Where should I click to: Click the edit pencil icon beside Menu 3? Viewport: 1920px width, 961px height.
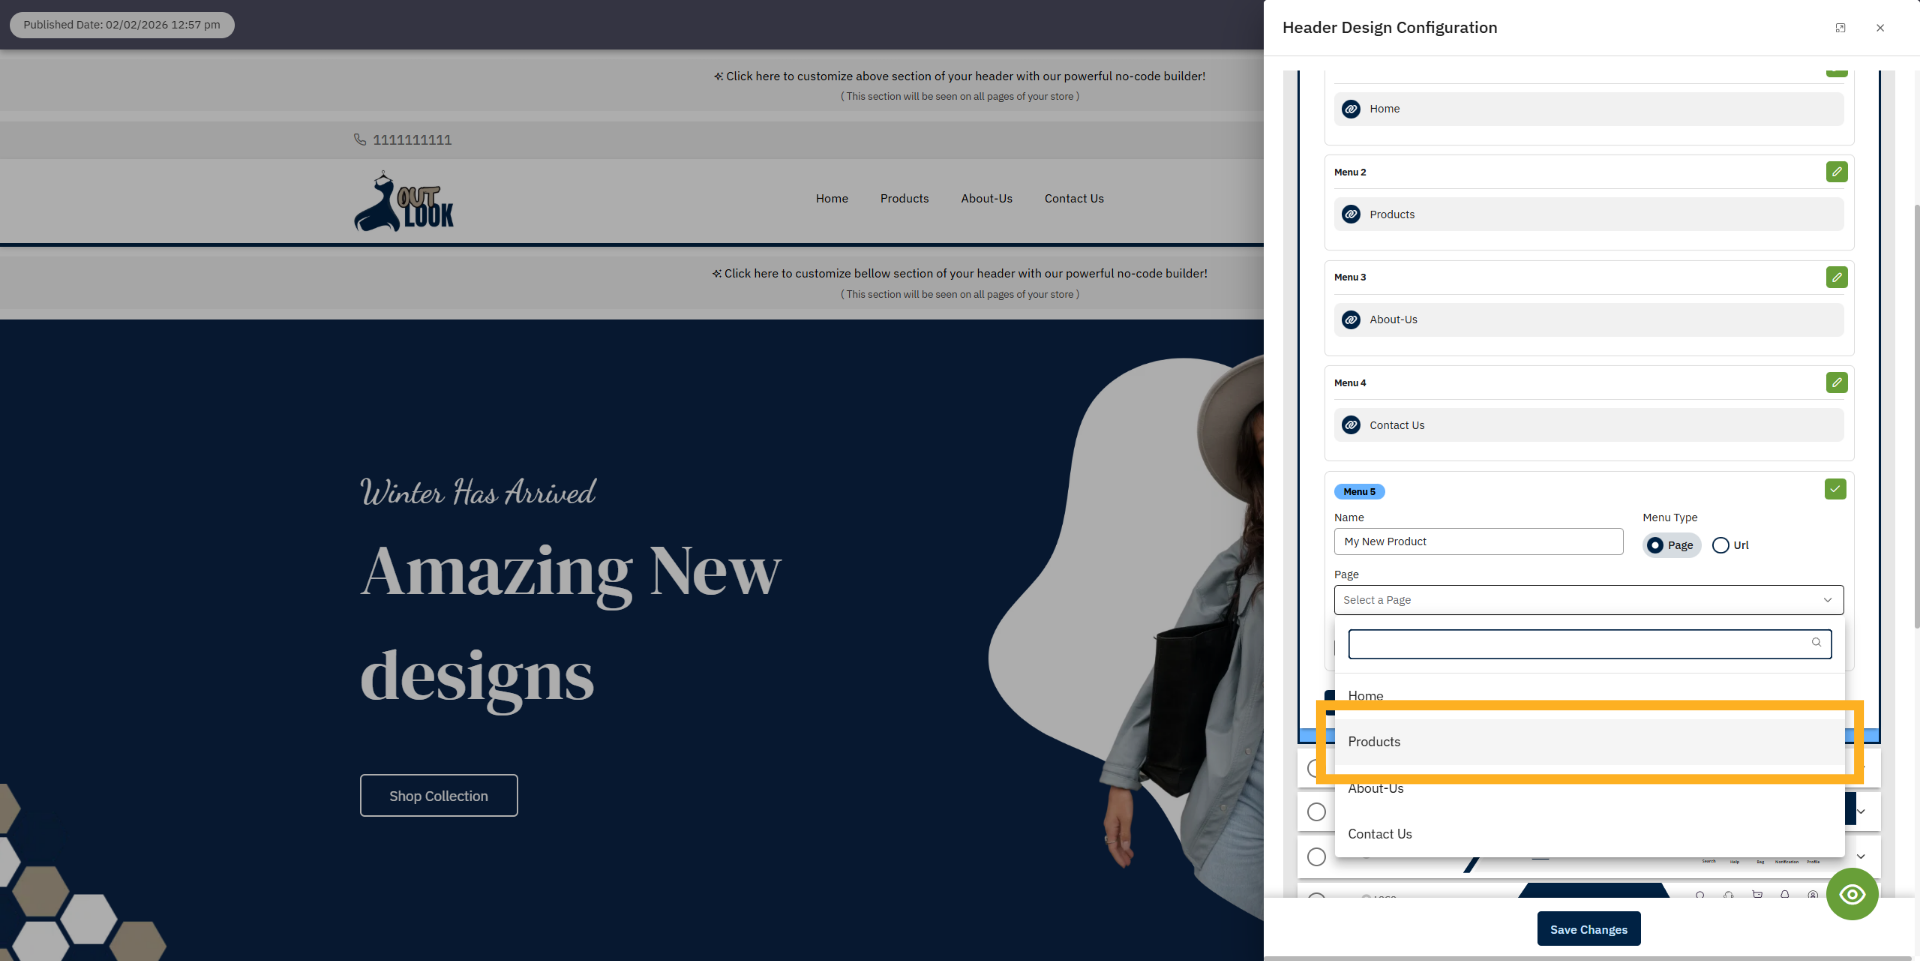[1836, 277]
